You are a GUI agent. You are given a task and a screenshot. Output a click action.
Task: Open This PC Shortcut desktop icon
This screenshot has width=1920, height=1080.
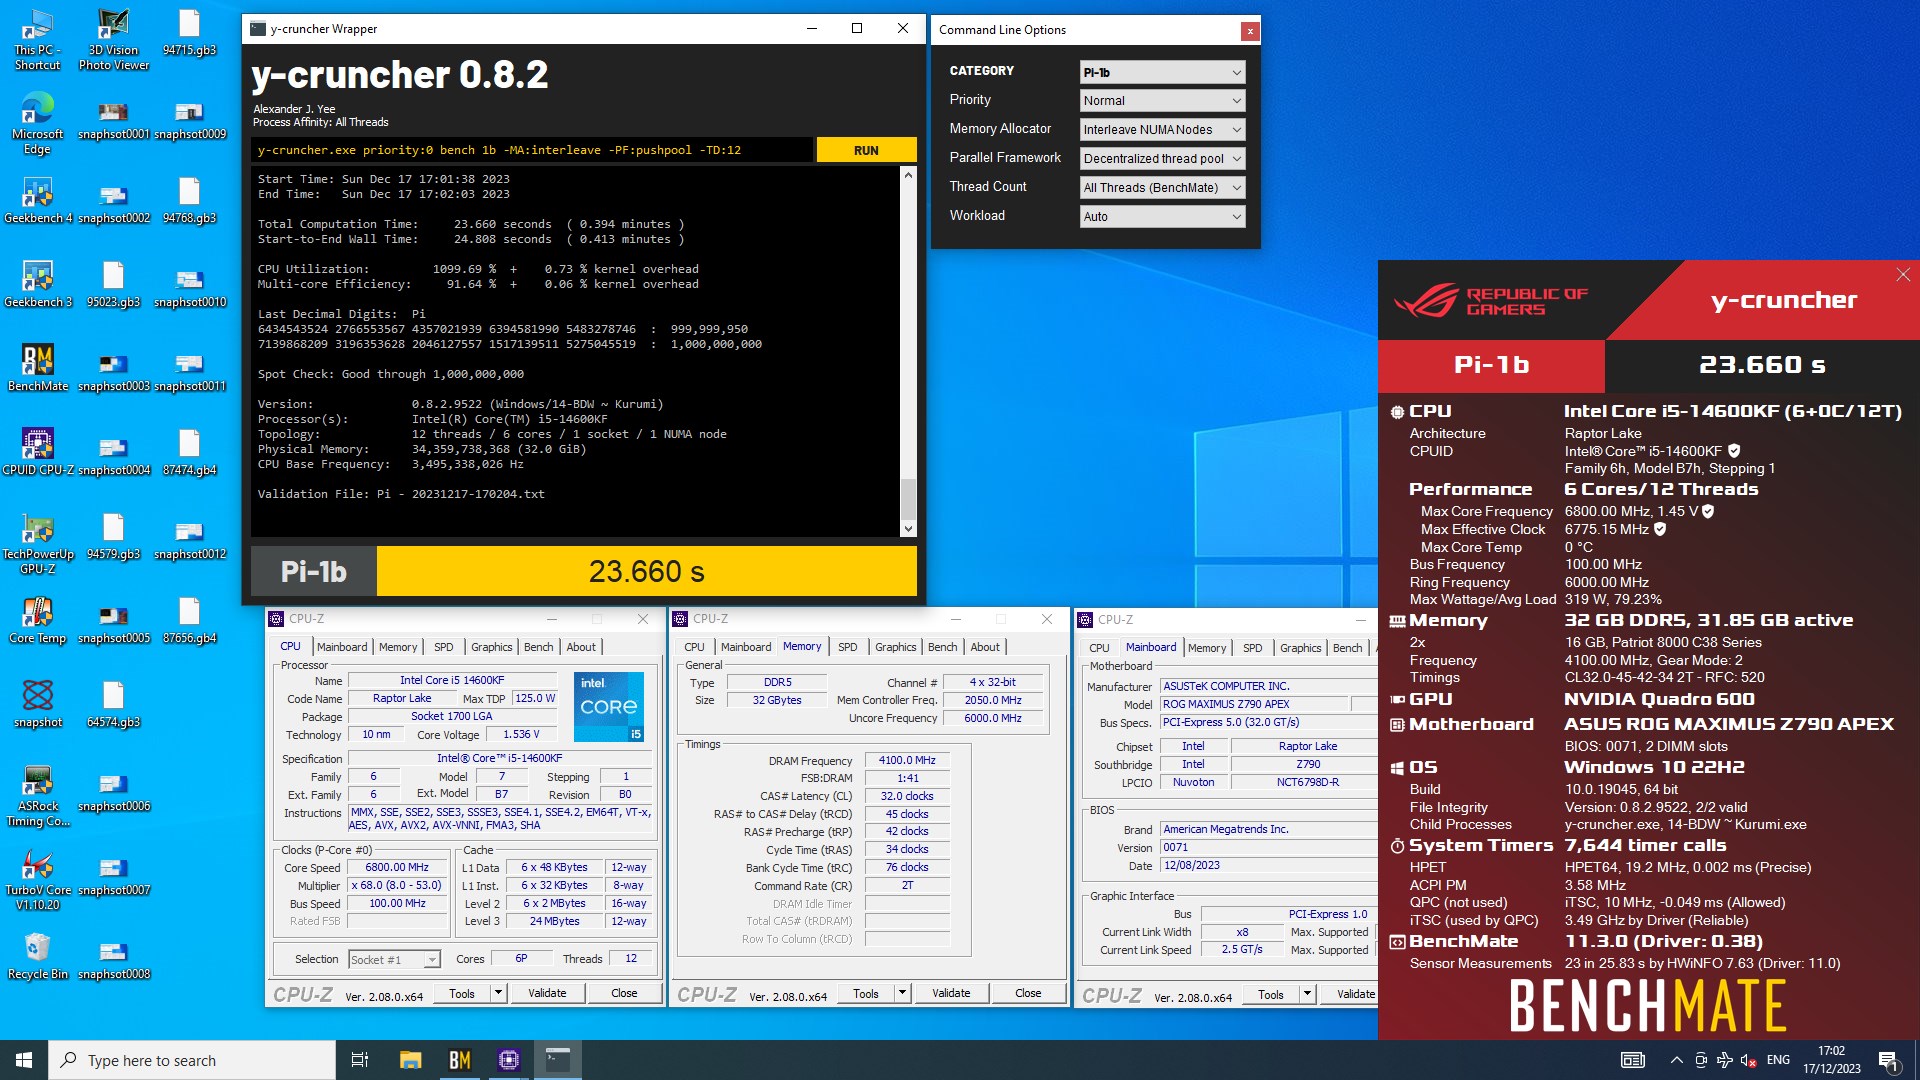coord(37,40)
